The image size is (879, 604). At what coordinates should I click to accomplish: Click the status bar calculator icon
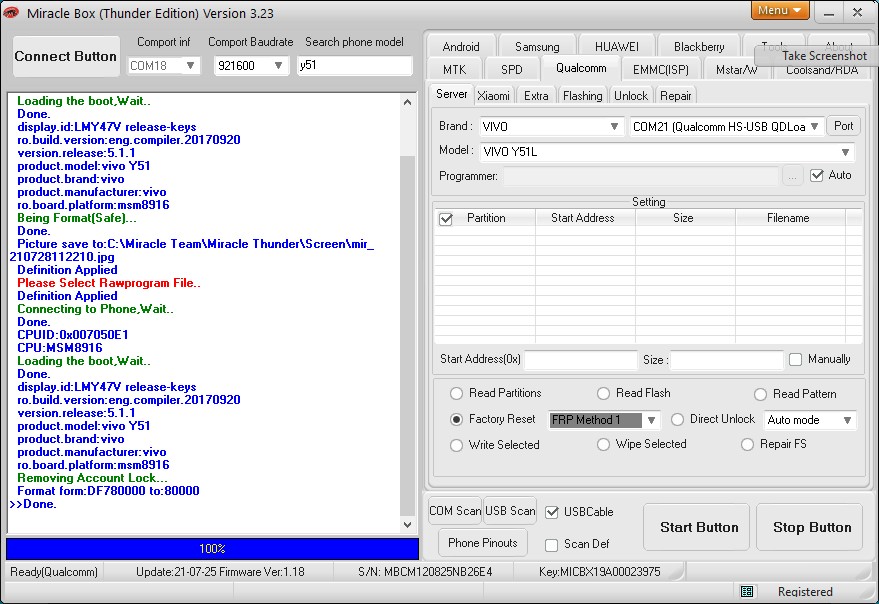(x=747, y=591)
